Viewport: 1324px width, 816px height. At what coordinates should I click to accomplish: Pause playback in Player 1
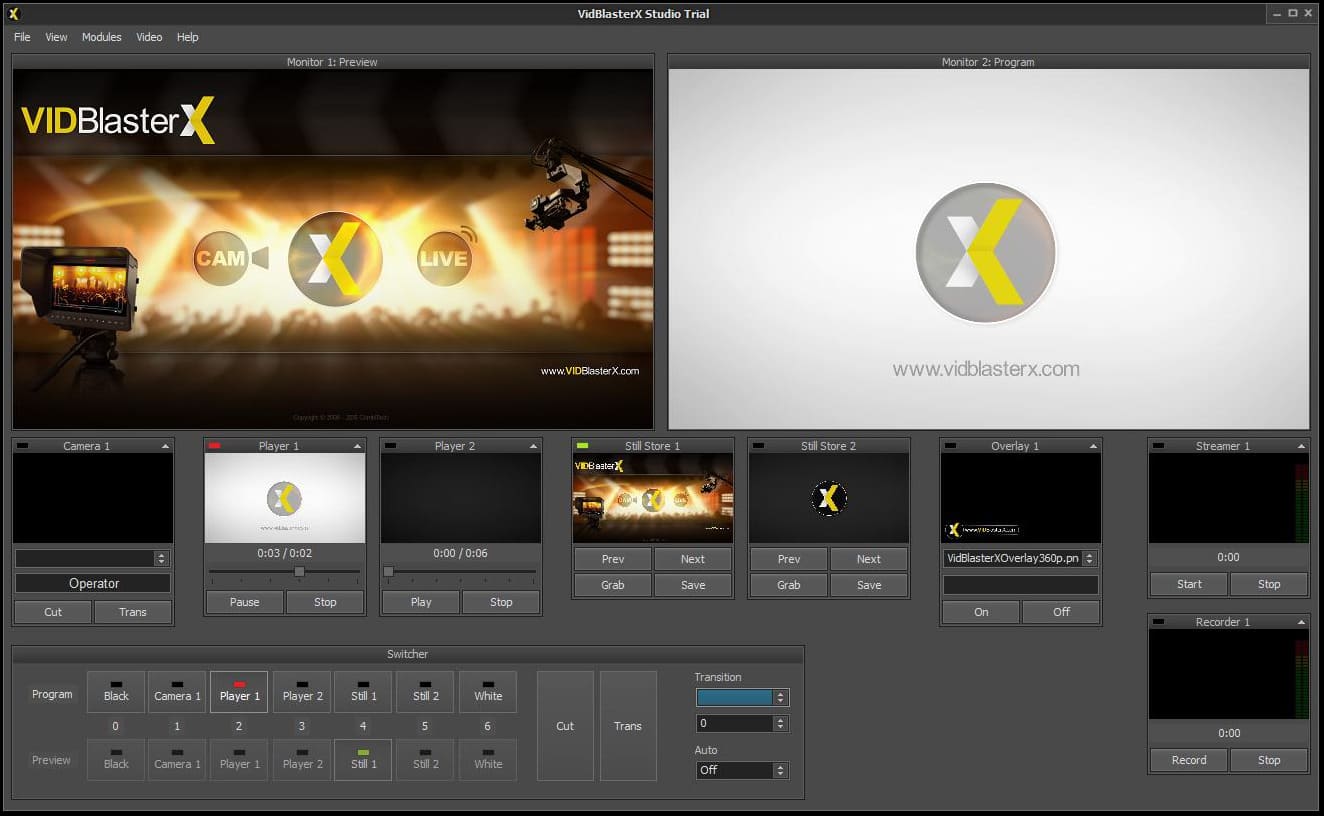click(243, 602)
